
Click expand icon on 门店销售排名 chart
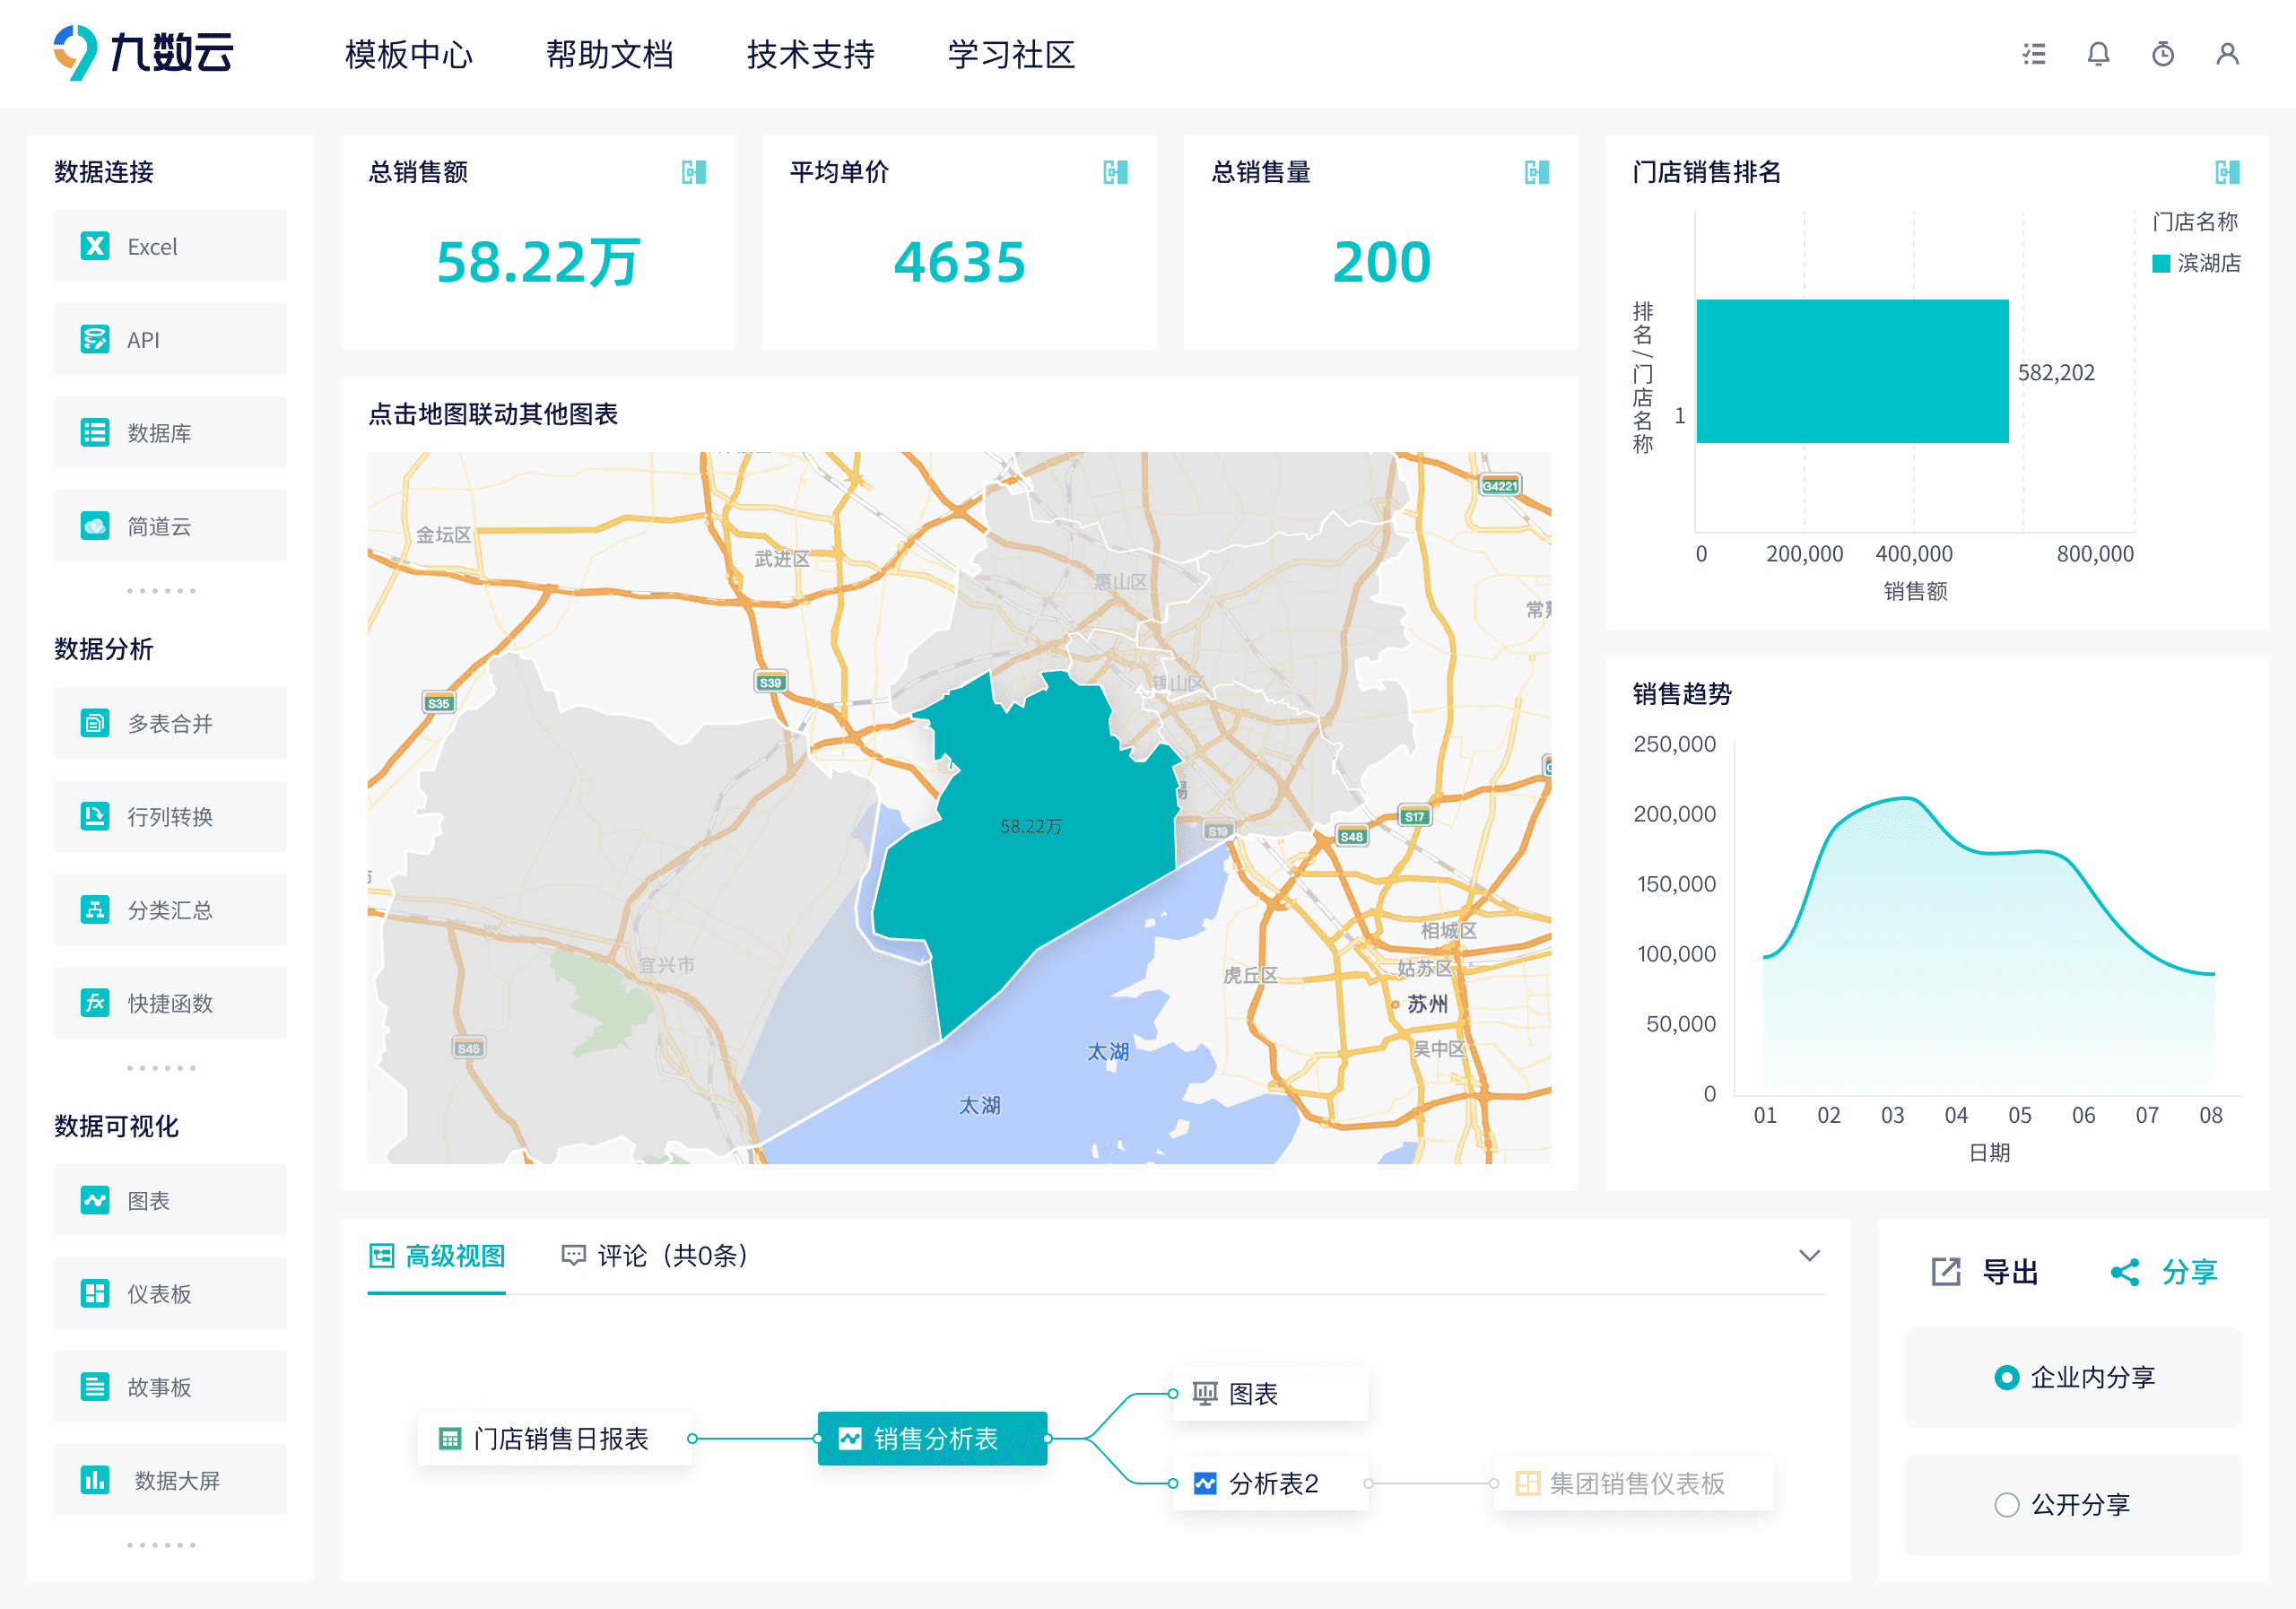[2227, 172]
